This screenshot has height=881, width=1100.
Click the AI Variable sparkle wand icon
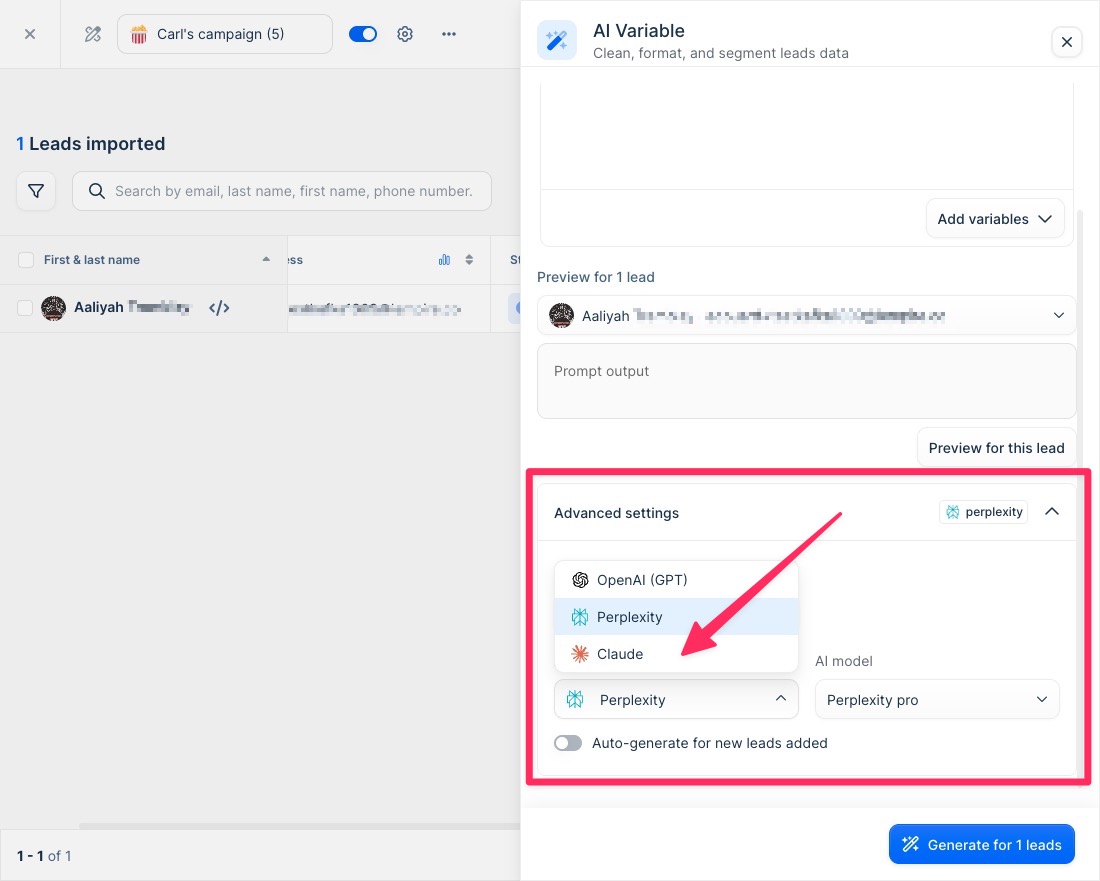557,41
